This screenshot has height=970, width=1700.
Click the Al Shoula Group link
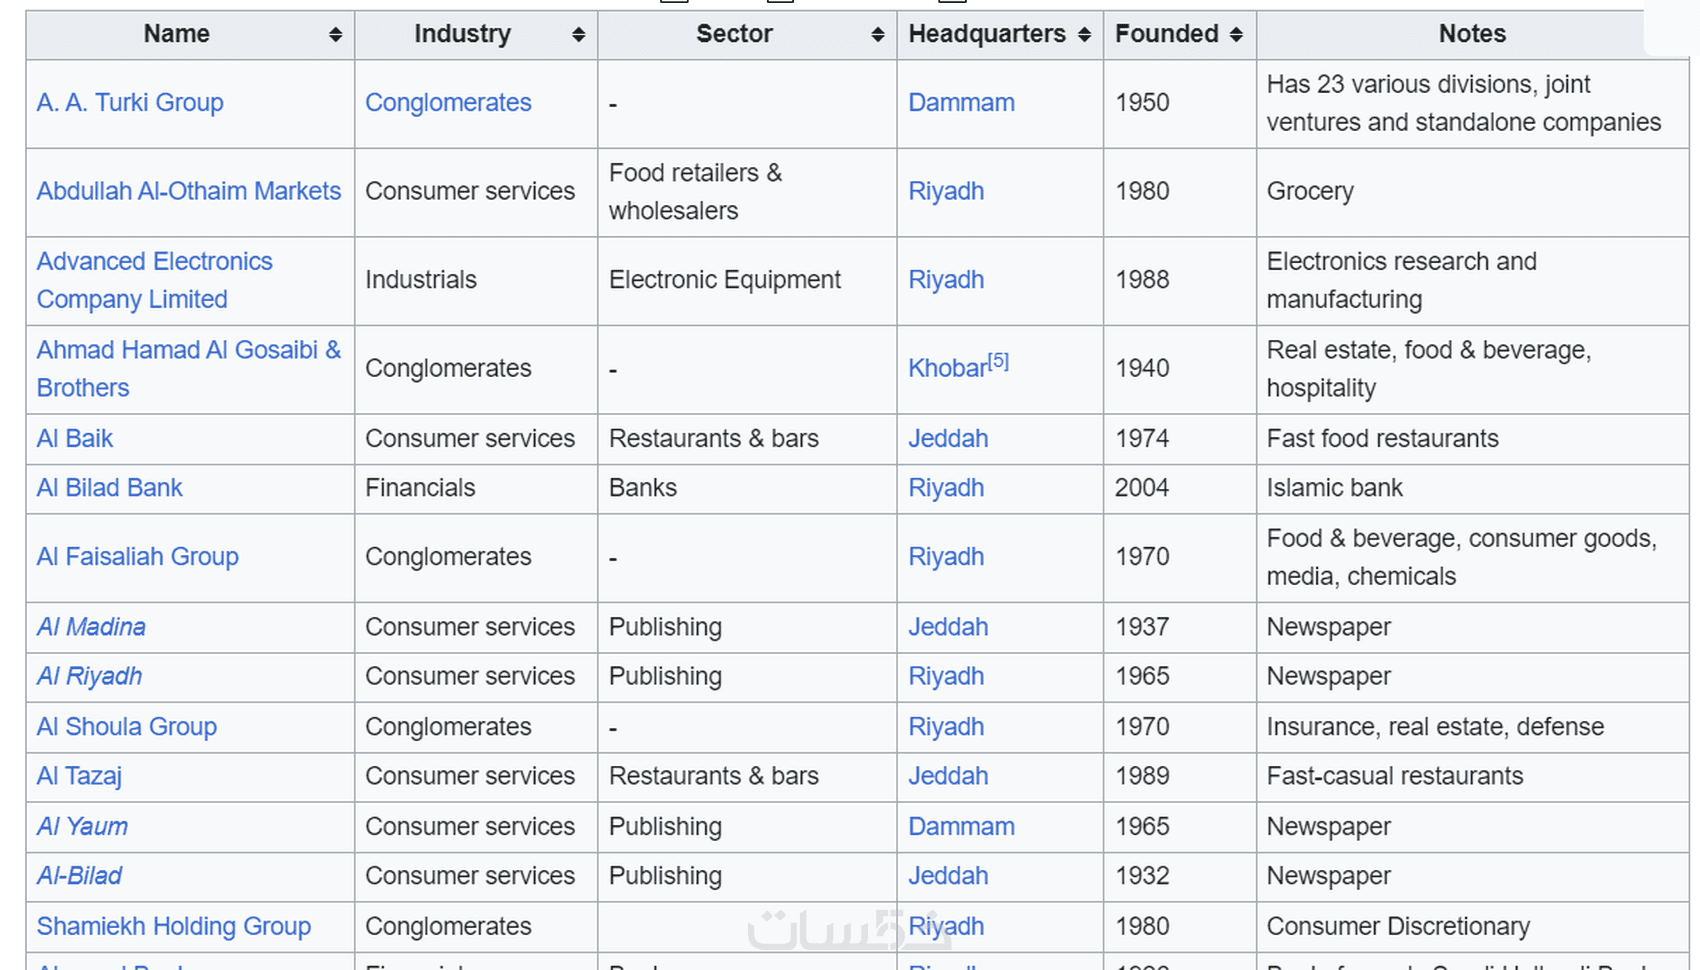pyautogui.click(x=127, y=727)
